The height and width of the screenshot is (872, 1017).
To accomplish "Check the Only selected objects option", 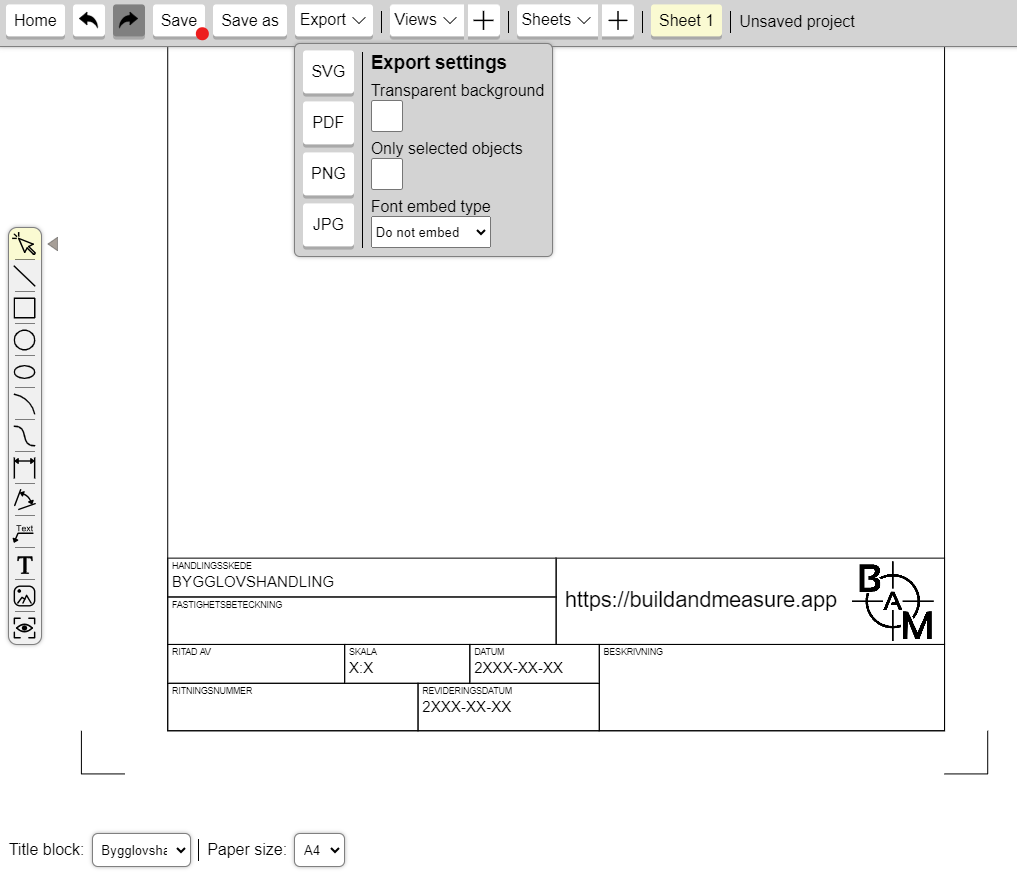I will [386, 174].
